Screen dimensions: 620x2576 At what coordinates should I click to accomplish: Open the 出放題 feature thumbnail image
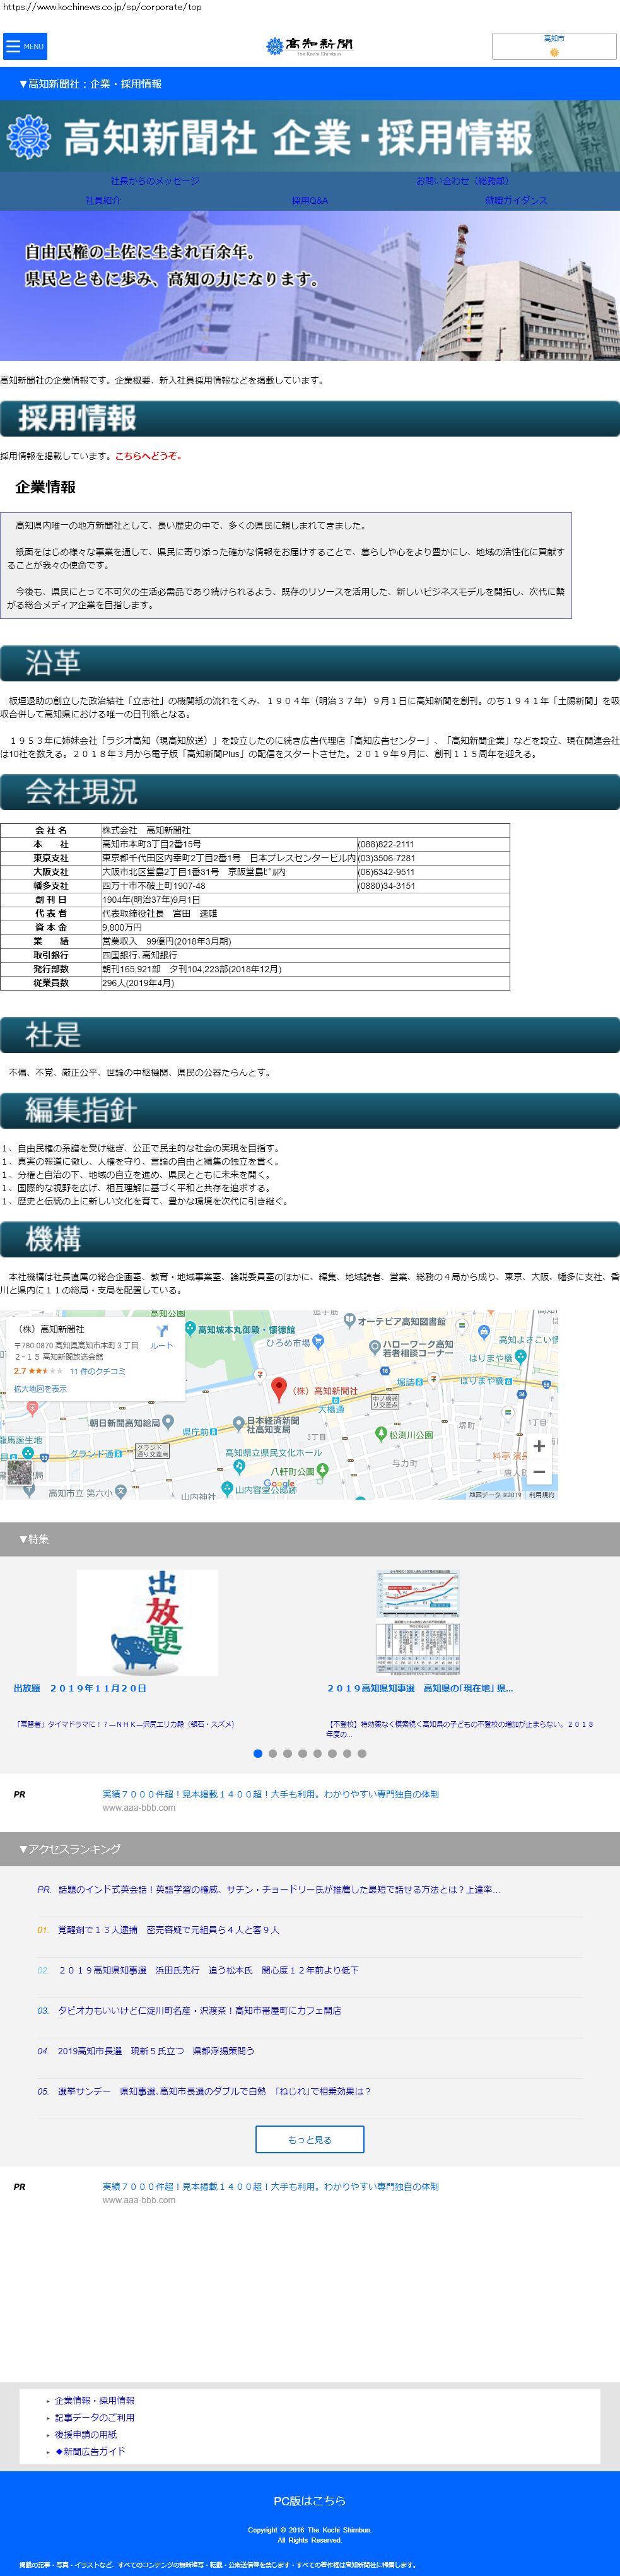coord(147,1622)
